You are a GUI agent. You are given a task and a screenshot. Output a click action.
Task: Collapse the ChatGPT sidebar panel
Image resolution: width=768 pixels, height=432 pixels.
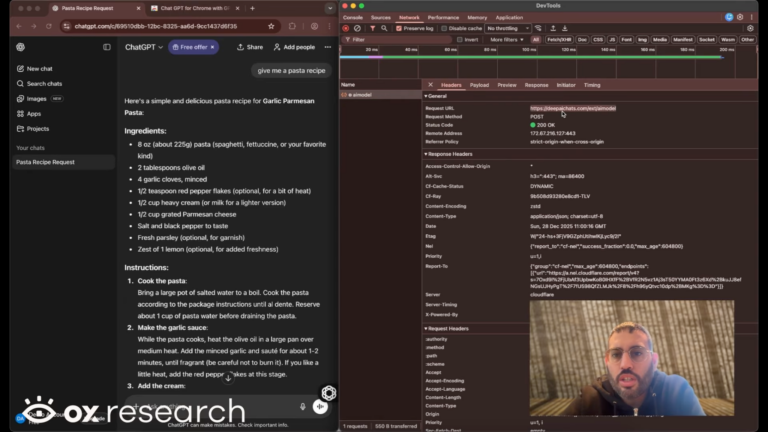pyautogui.click(x=107, y=47)
